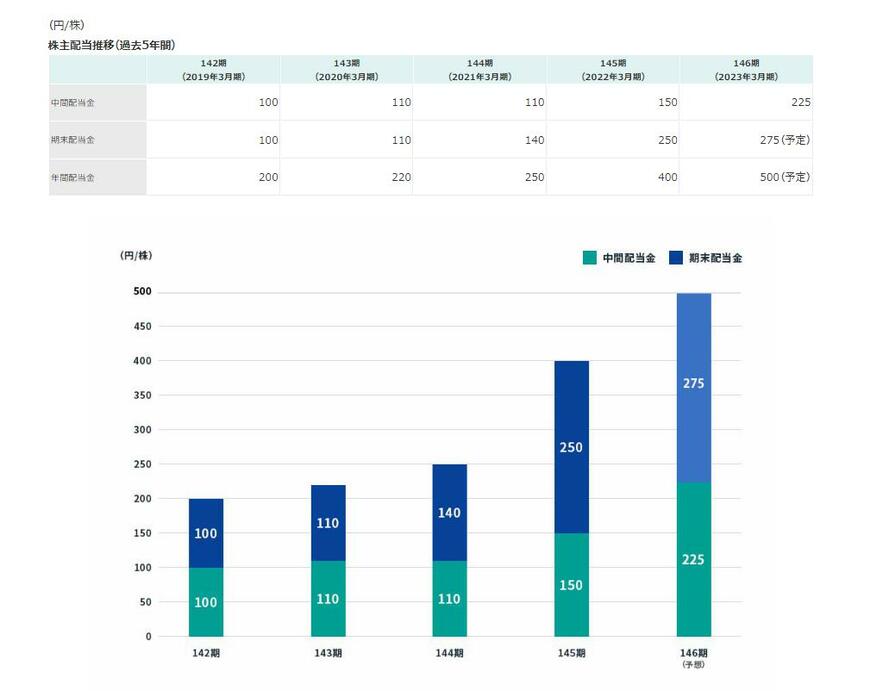Select the 年間配当金 row header
The width and height of the screenshot is (870, 691).
point(75,177)
